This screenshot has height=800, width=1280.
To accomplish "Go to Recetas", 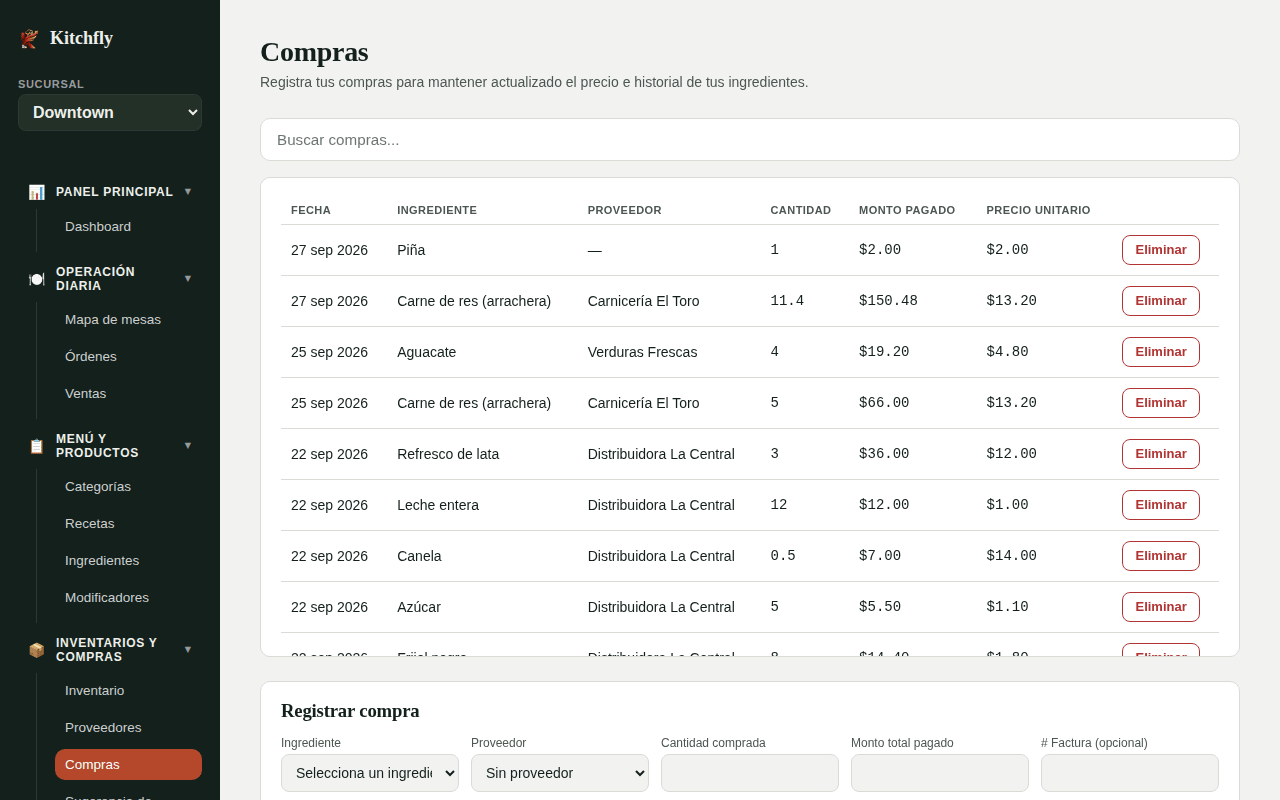I will (x=128, y=524).
